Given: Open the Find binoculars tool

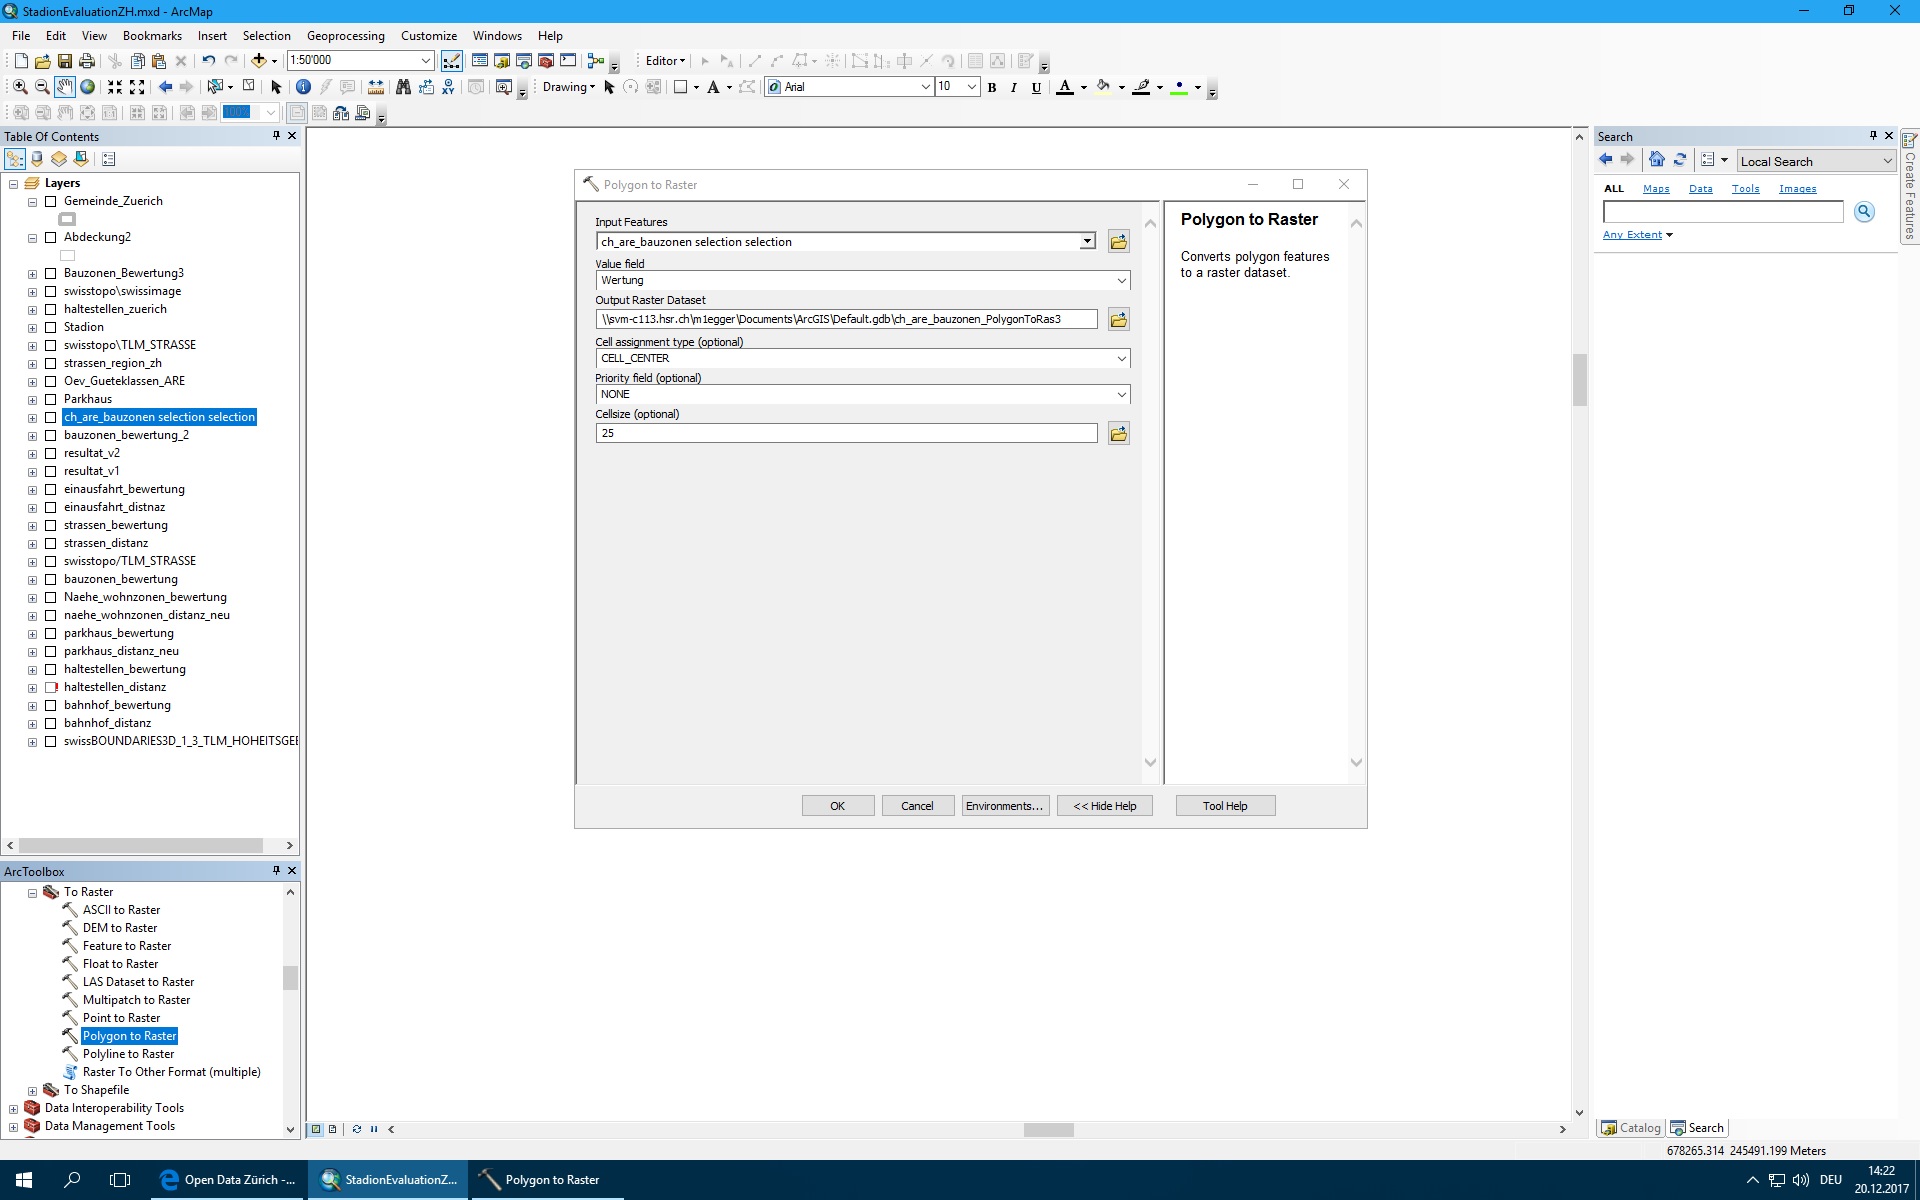Looking at the screenshot, I should (x=403, y=87).
